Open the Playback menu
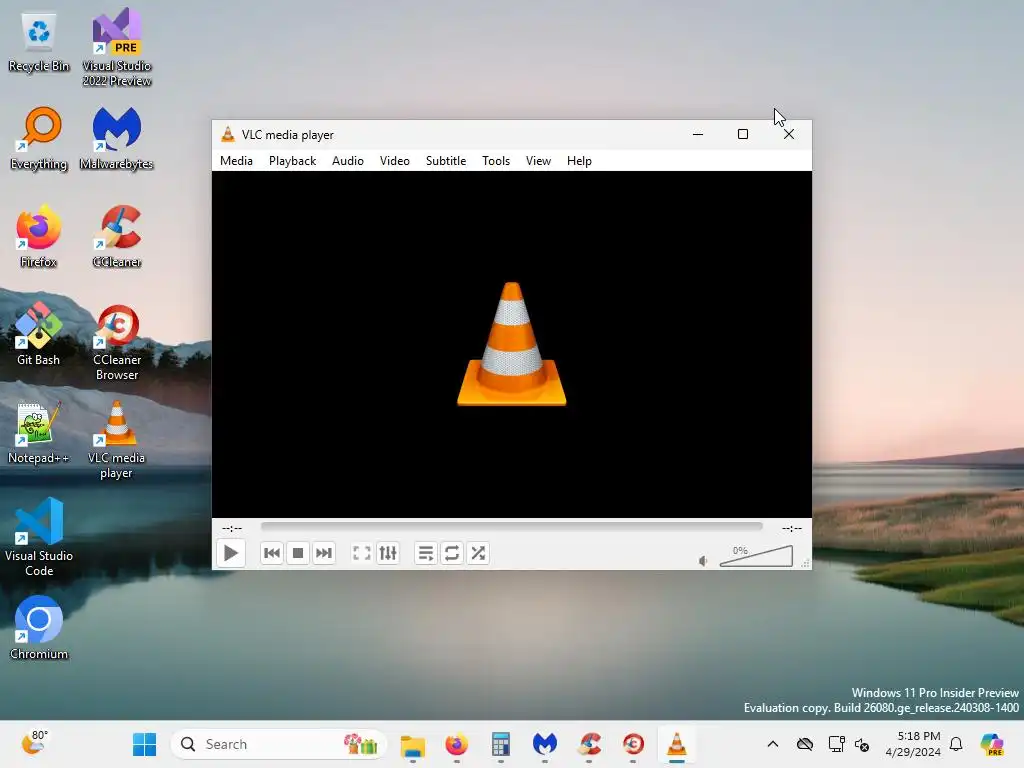 (x=293, y=161)
